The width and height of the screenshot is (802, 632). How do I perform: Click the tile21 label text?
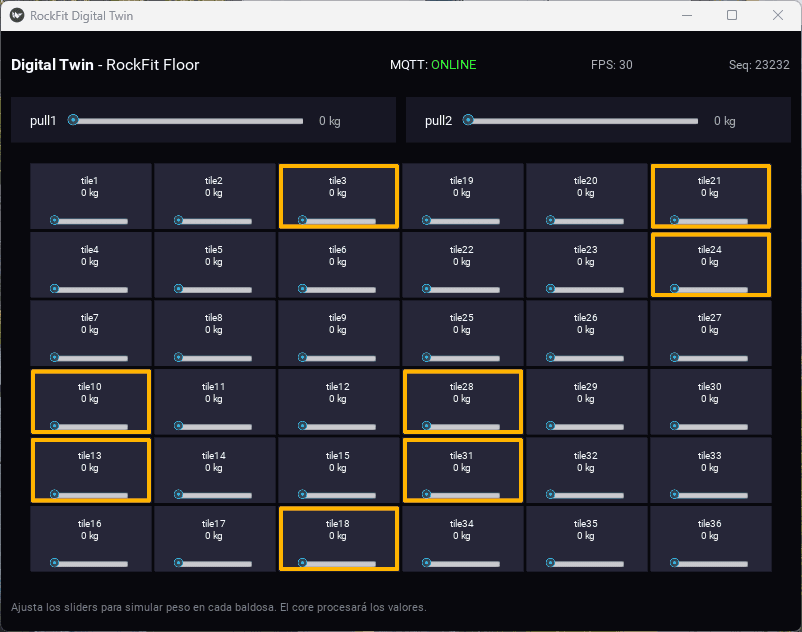coord(709,180)
